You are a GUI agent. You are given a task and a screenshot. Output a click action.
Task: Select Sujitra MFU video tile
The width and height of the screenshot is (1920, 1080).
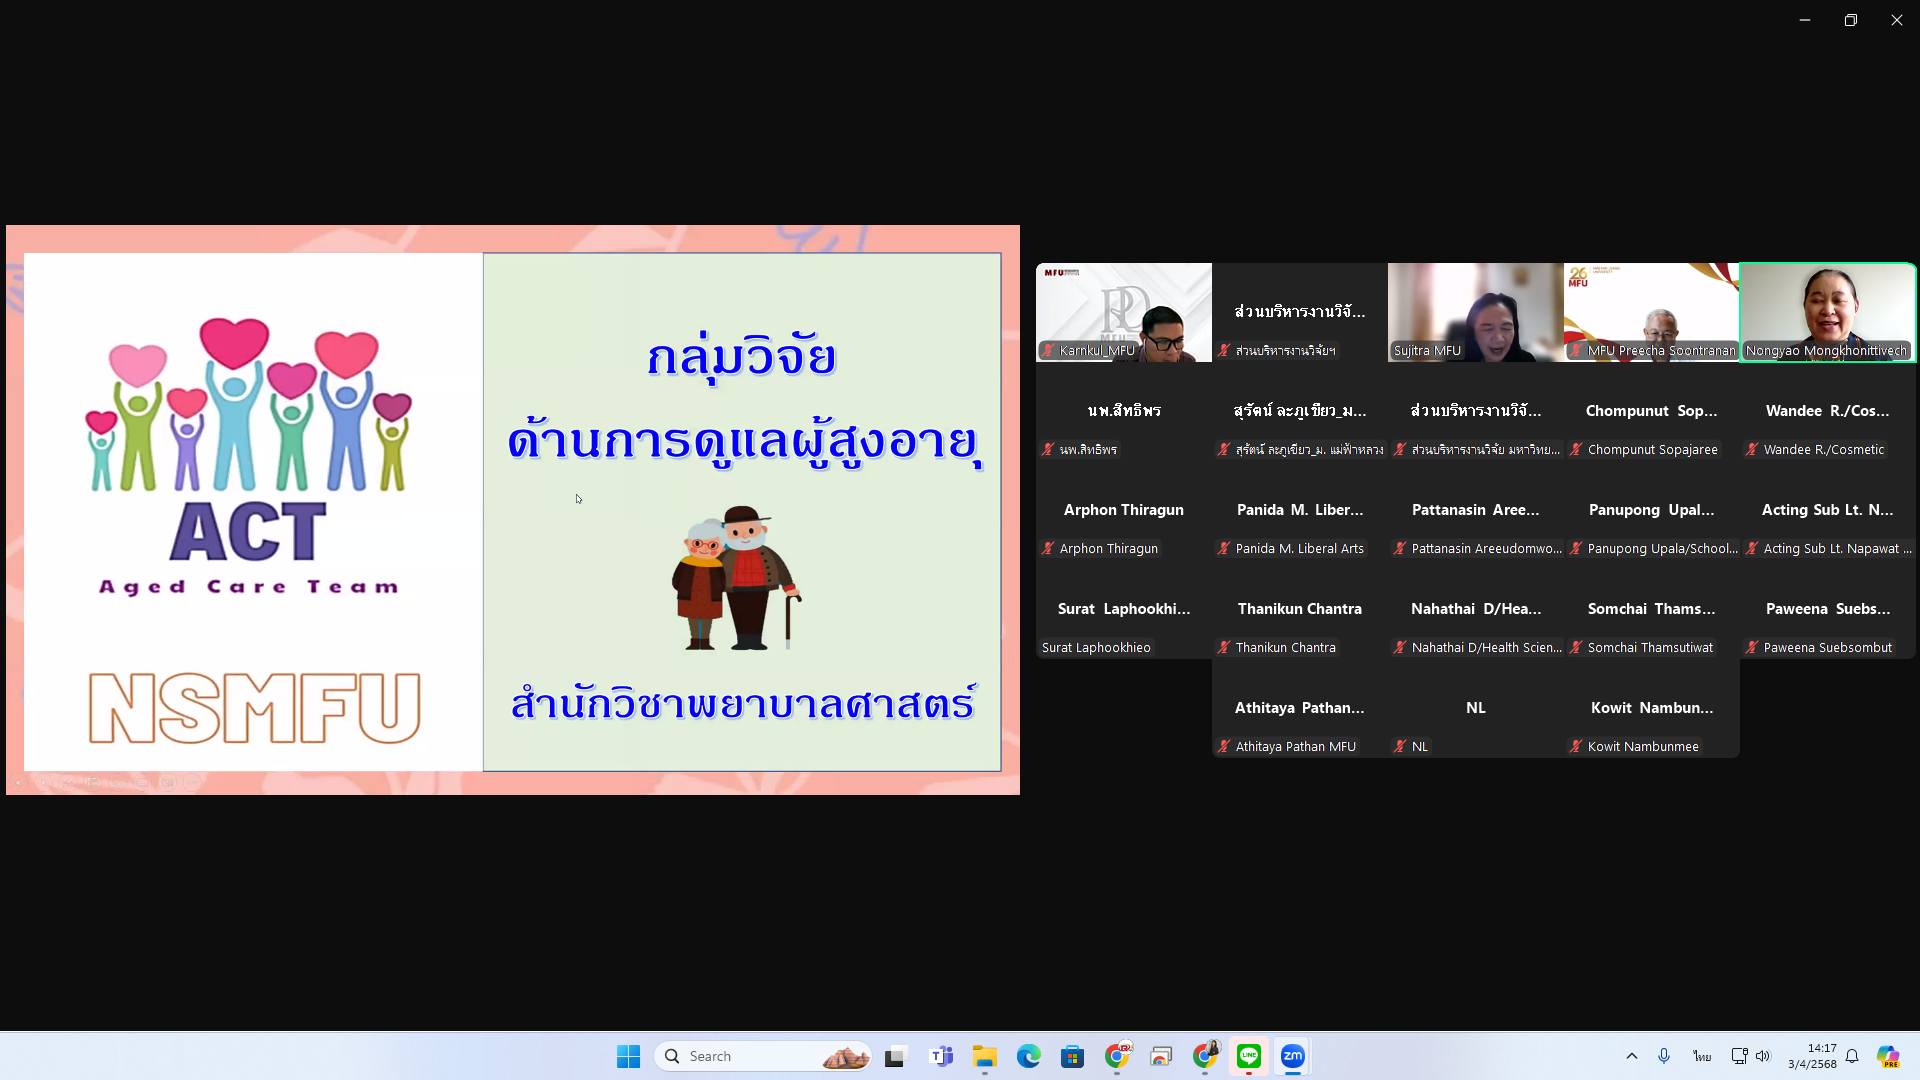[x=1476, y=312]
